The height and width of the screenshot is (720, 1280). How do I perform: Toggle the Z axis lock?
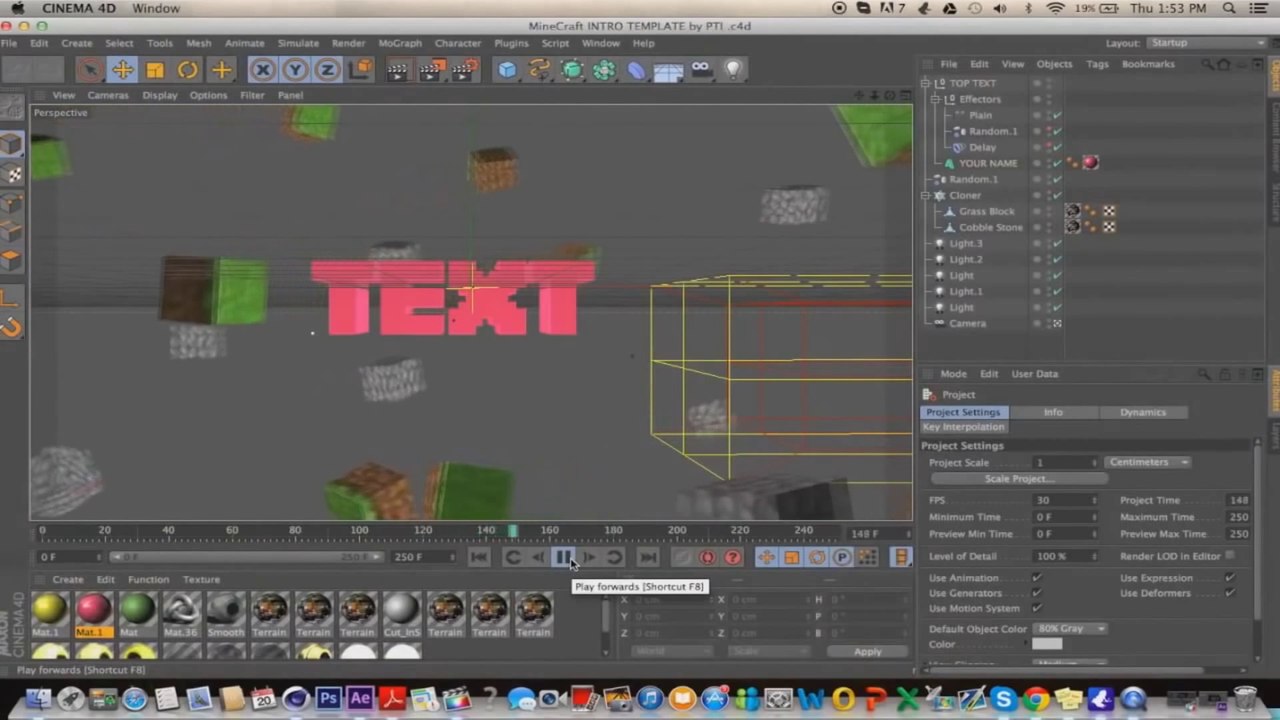(327, 70)
